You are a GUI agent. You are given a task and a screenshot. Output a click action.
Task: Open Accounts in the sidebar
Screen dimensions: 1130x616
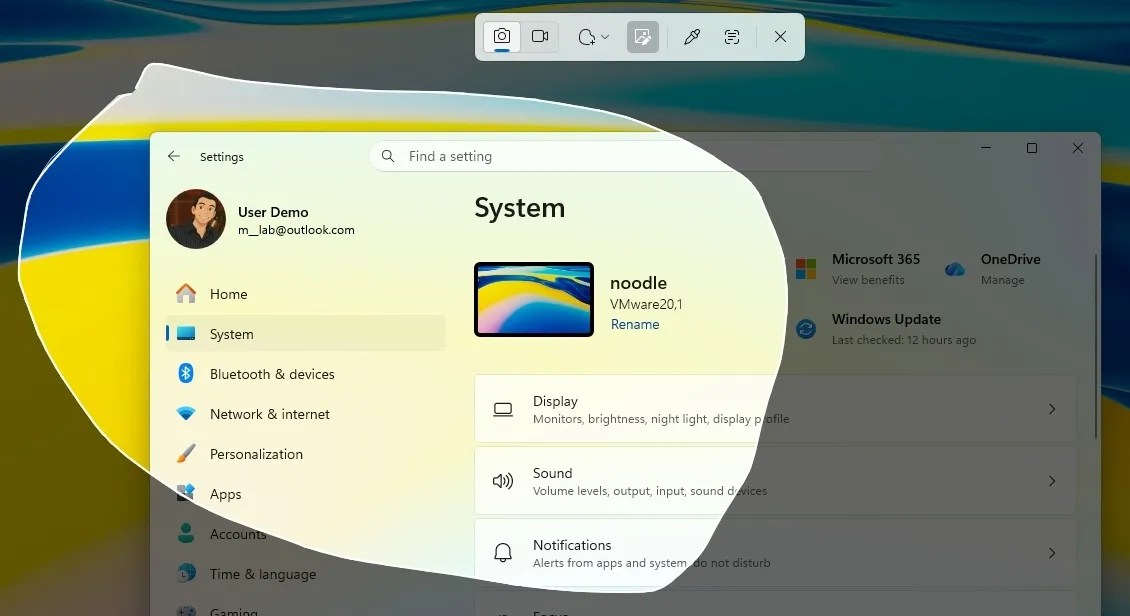(x=306, y=534)
